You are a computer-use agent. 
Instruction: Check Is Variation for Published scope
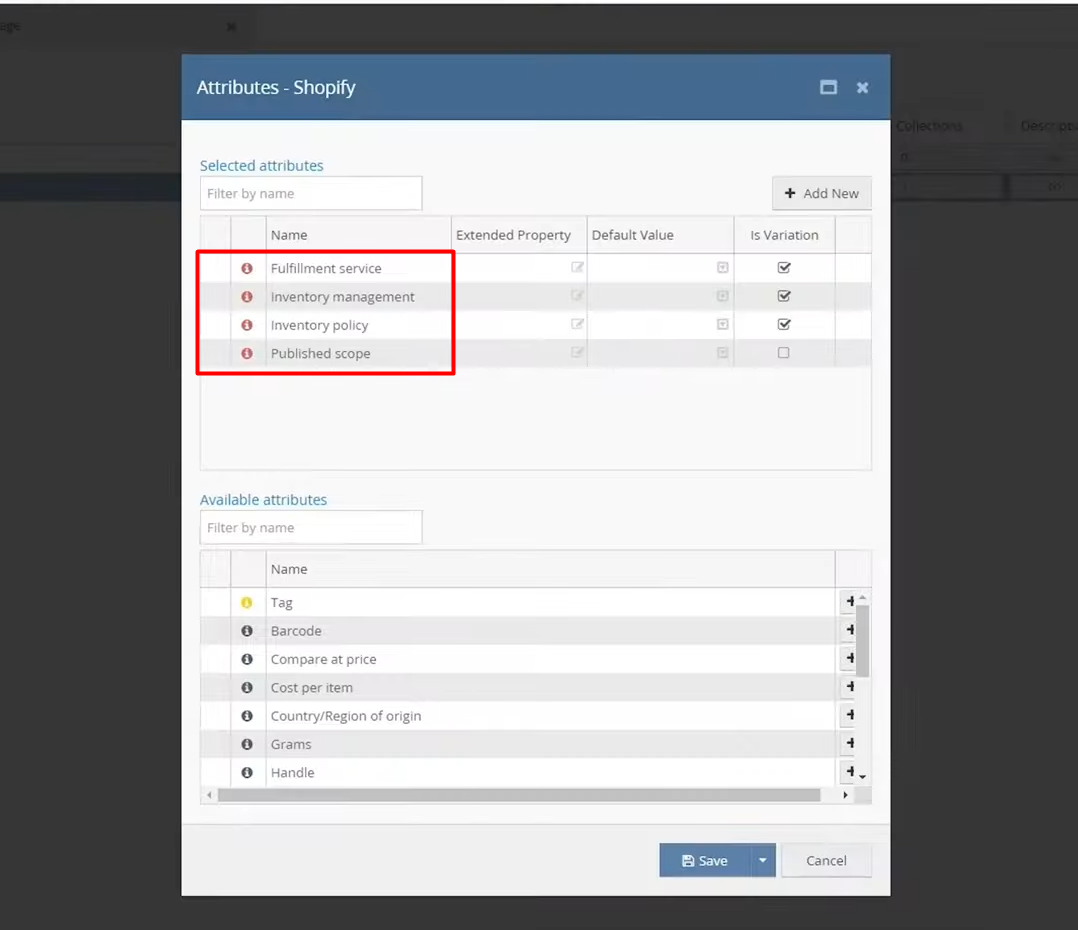click(x=784, y=353)
